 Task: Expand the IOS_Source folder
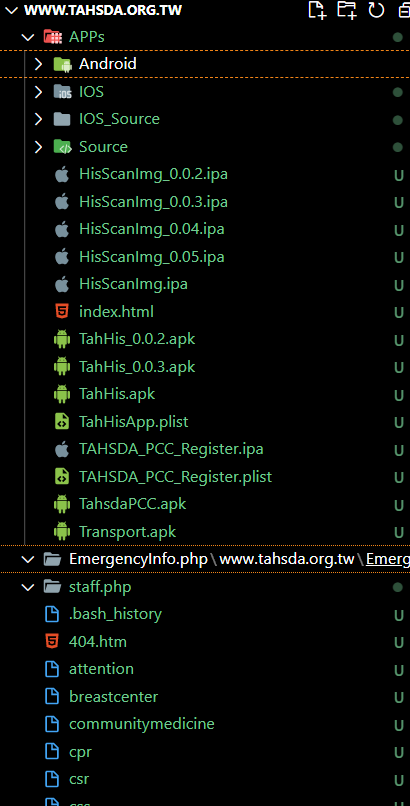pos(38,119)
